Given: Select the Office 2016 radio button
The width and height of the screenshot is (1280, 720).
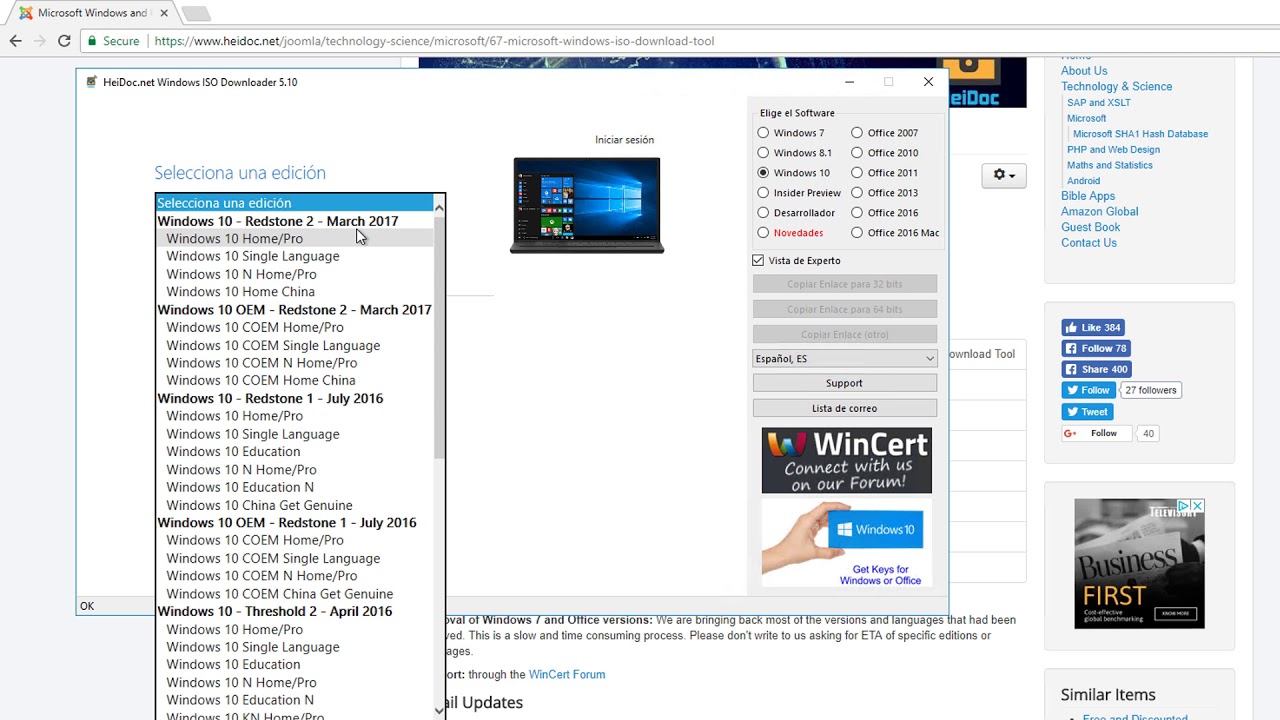Looking at the screenshot, I should pos(857,213).
